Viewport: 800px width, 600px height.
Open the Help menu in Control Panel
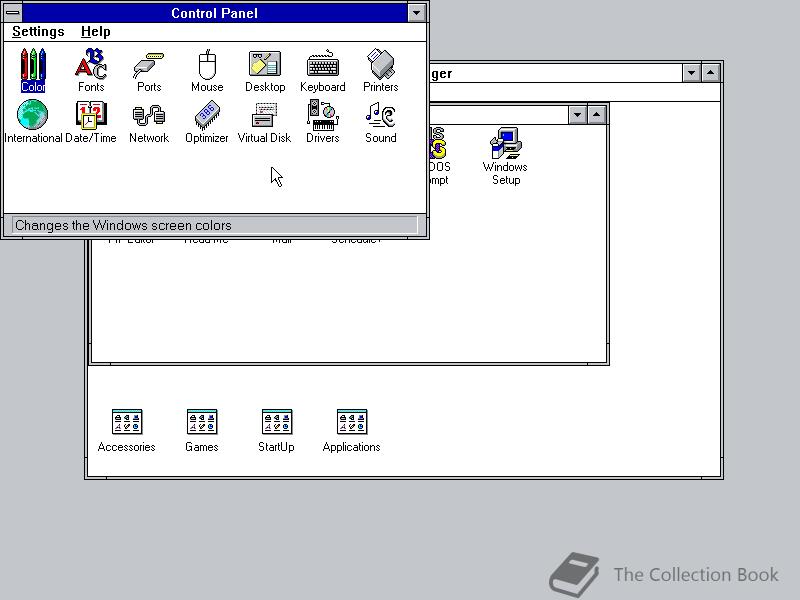click(x=95, y=32)
